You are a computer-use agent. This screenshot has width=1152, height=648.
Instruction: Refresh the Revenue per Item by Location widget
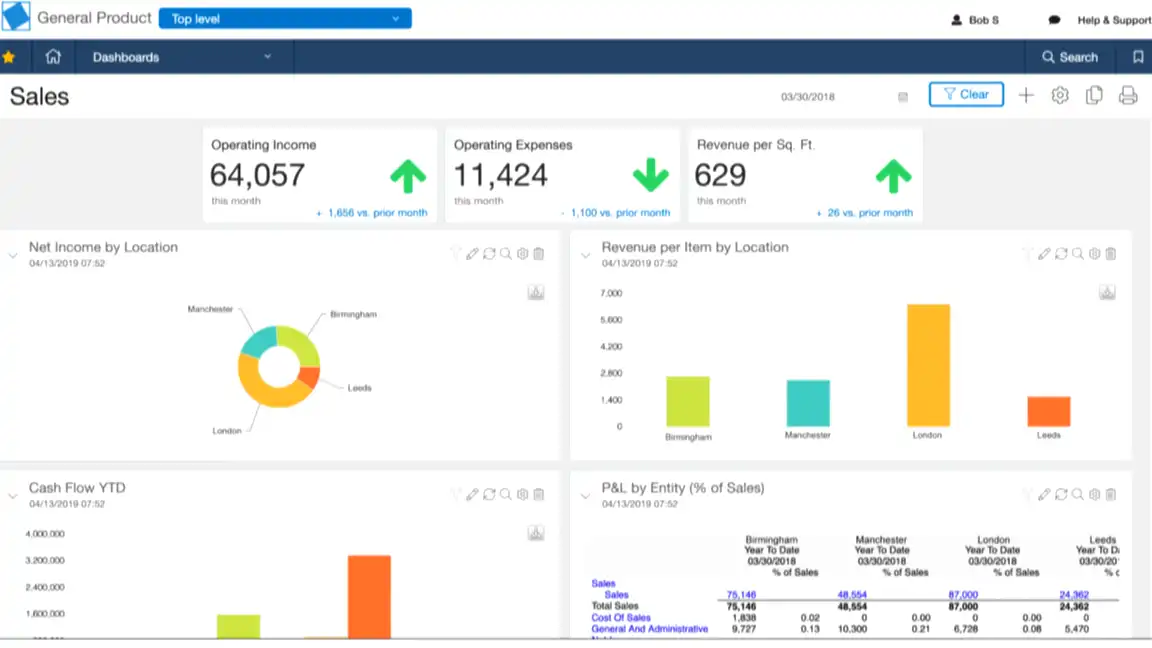click(1061, 253)
